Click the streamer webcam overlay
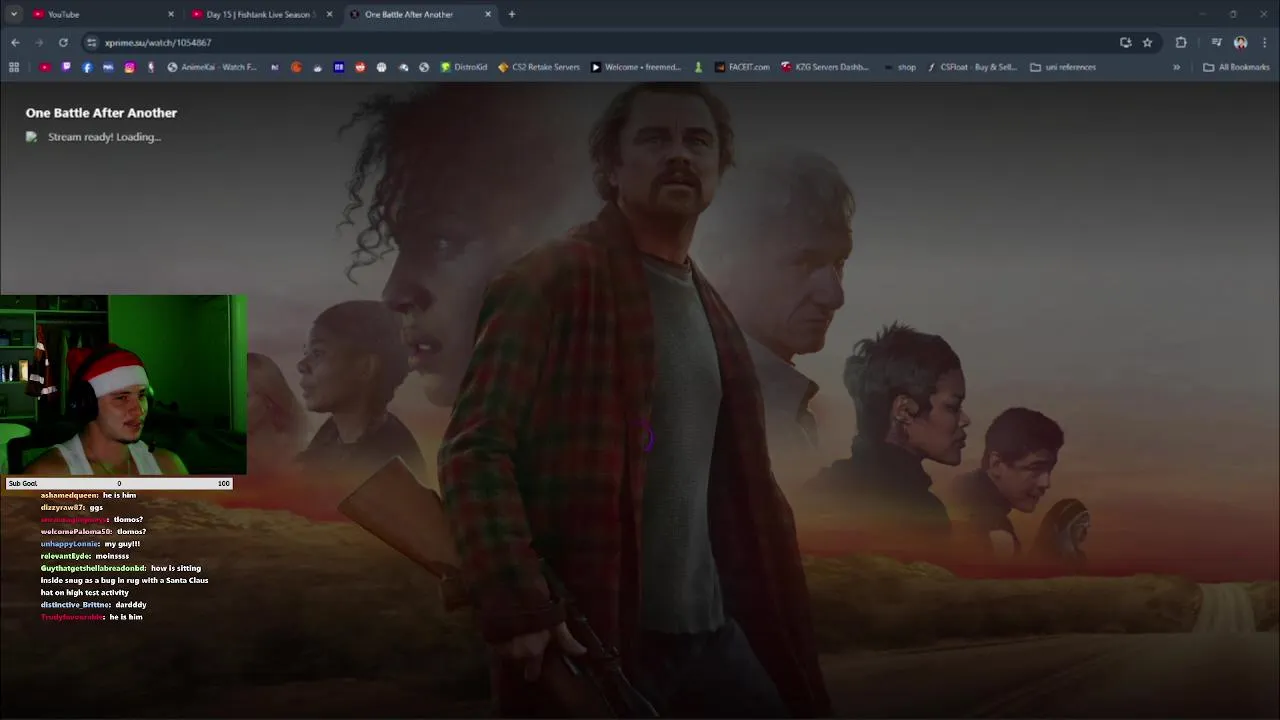 (x=123, y=385)
